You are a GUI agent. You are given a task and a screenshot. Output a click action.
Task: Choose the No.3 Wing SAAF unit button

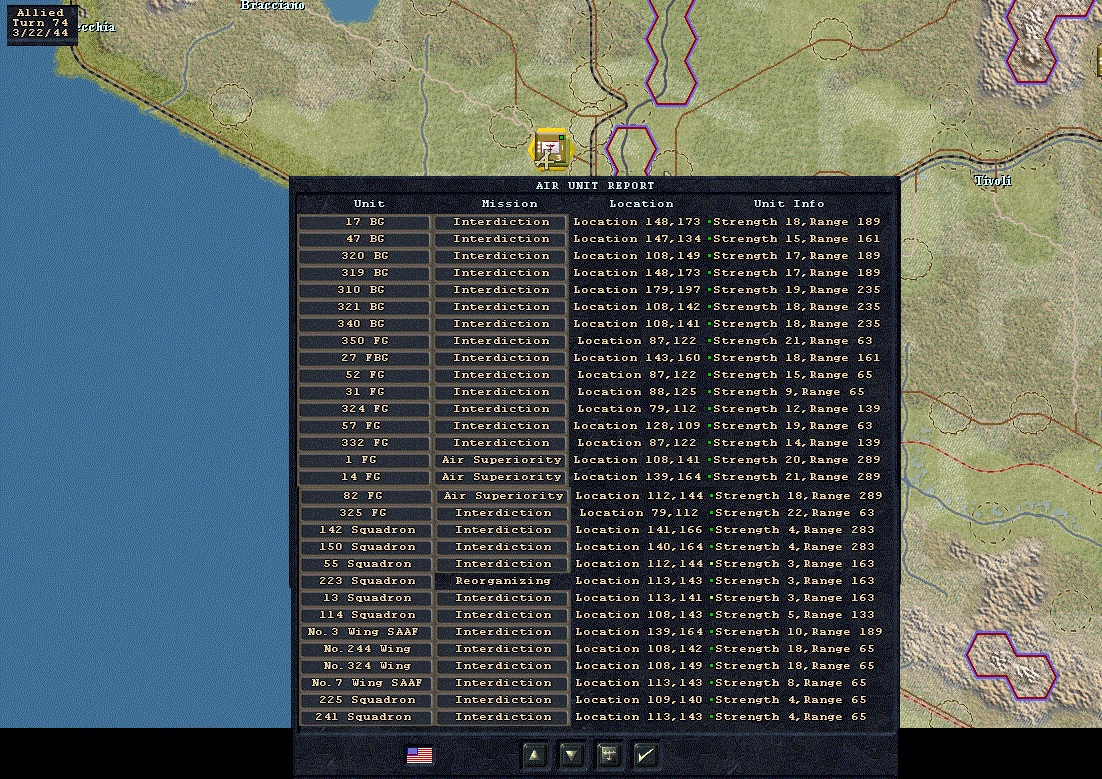(x=366, y=632)
